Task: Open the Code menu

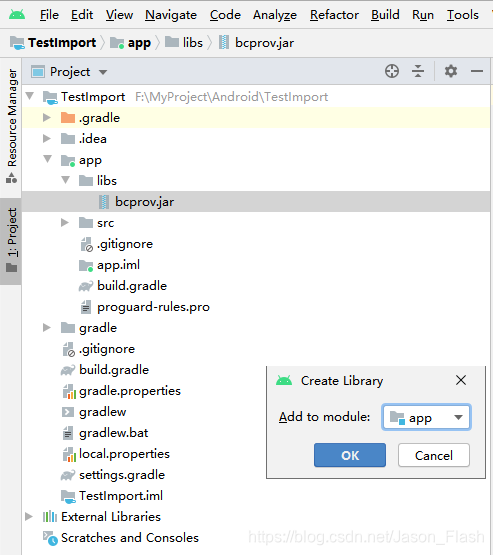Action: point(225,15)
